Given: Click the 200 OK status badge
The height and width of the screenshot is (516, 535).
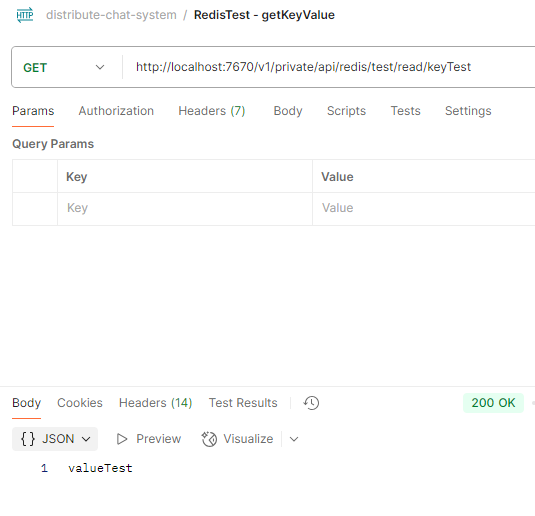Looking at the screenshot, I should click(493, 403).
